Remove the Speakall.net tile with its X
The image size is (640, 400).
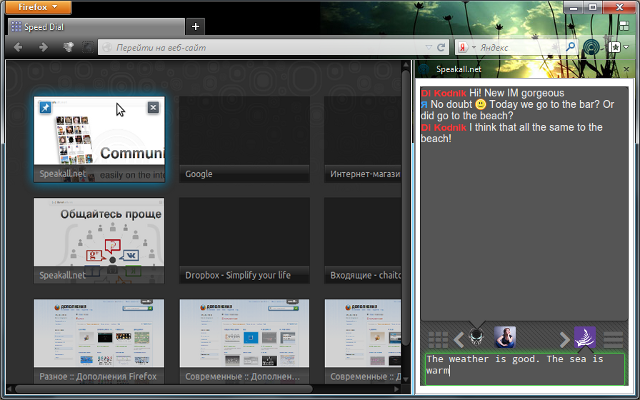[153, 108]
